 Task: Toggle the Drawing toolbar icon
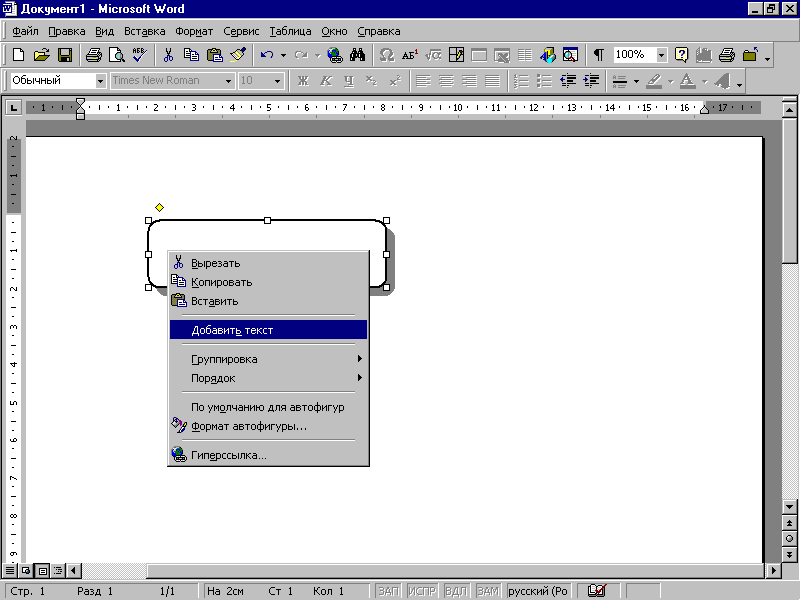[548, 55]
